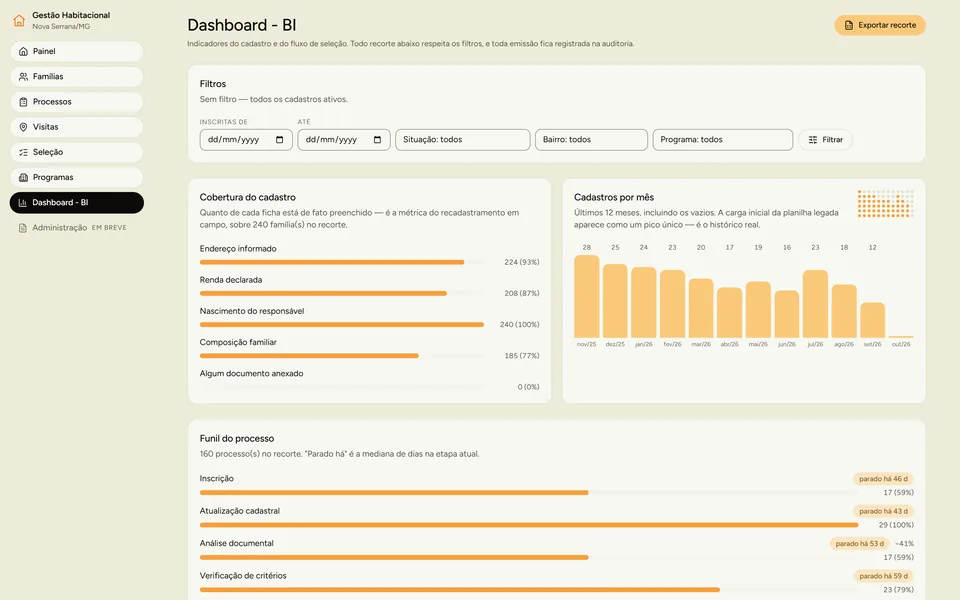The image size is (960, 600).
Task: Click the Administração document icon
Action: (x=23, y=228)
